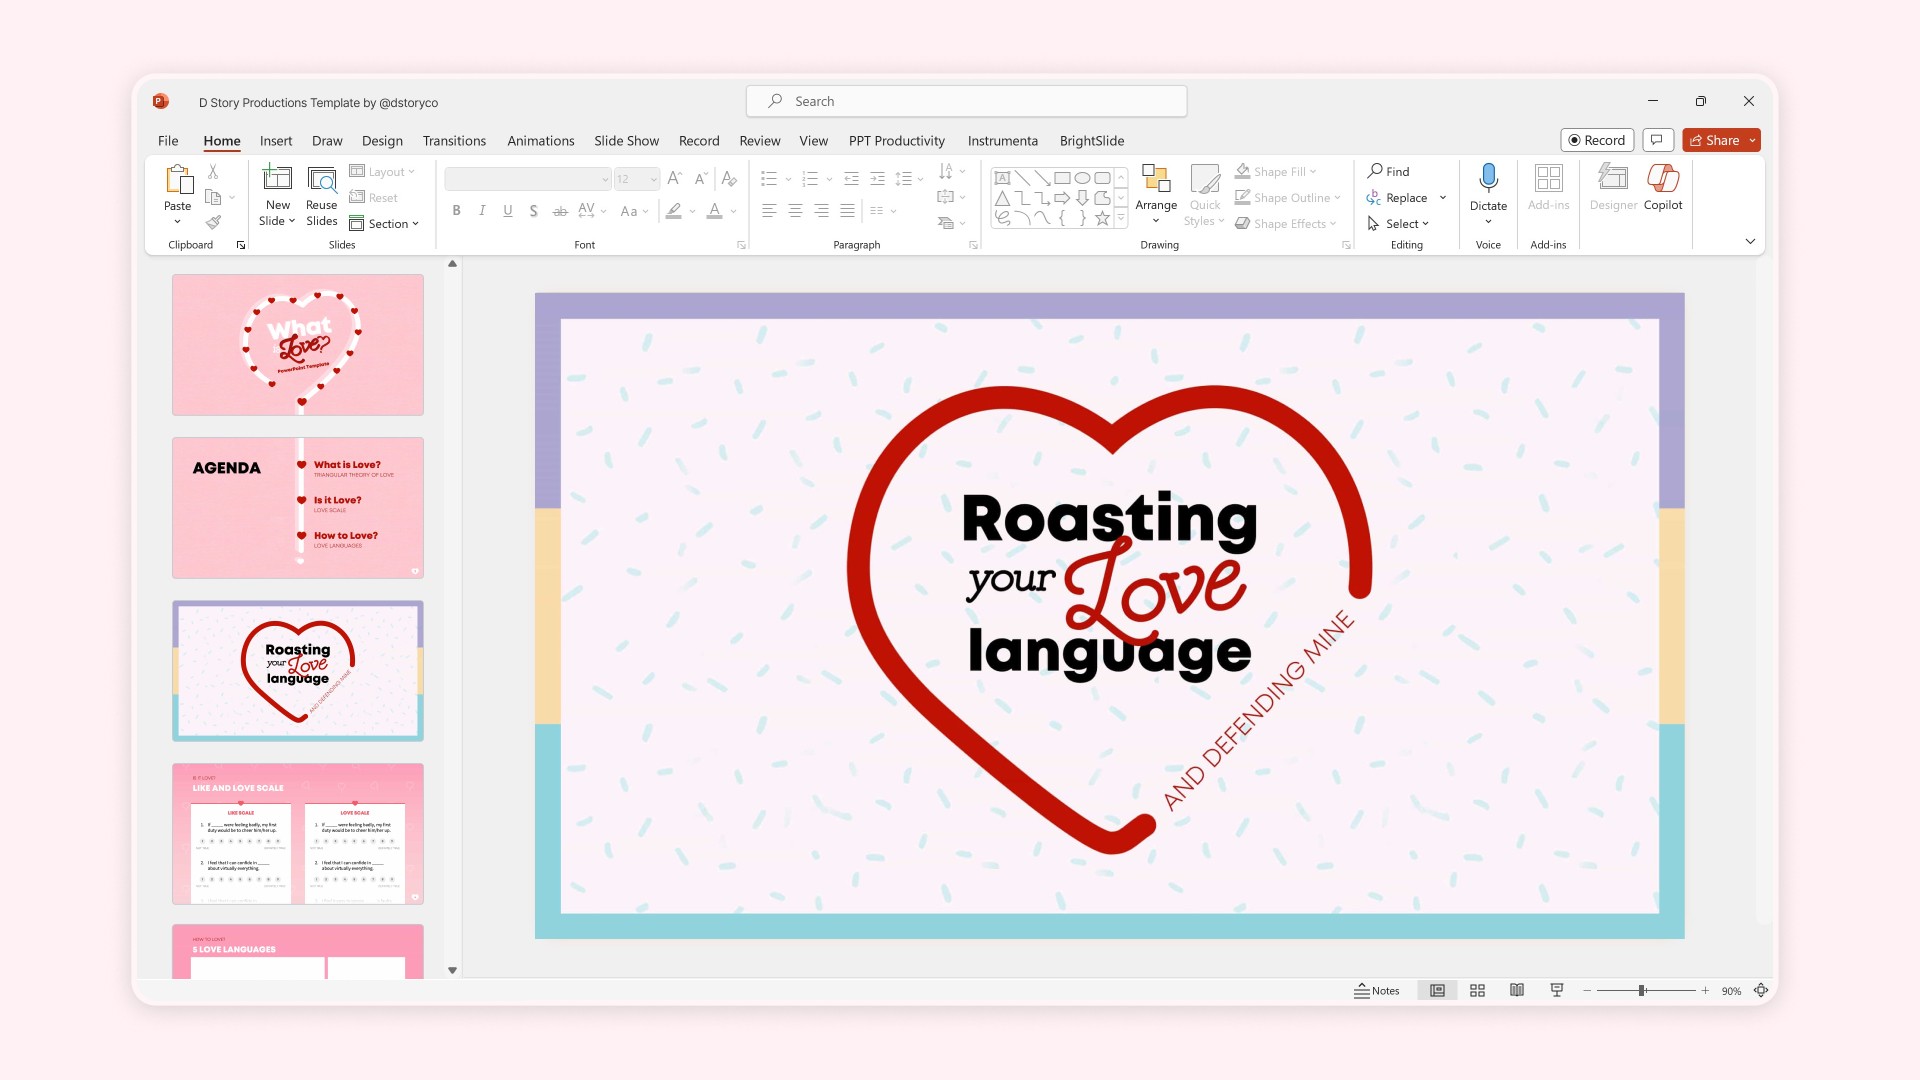Toggle italic text style
1920x1080 pixels.
[482, 210]
